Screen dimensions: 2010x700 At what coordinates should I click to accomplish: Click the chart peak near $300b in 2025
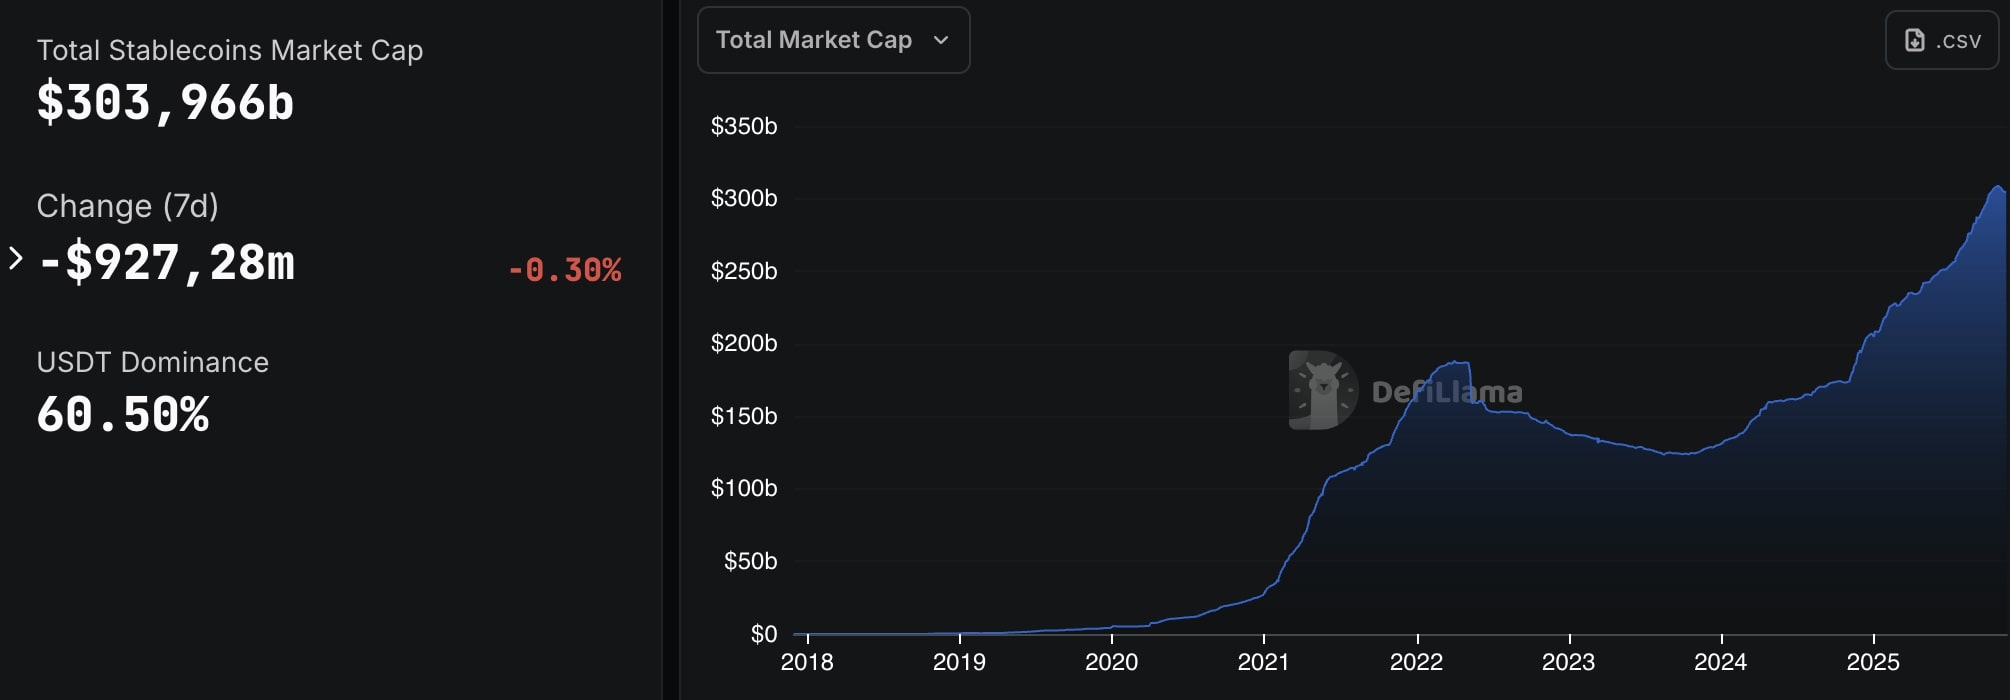tap(1997, 187)
